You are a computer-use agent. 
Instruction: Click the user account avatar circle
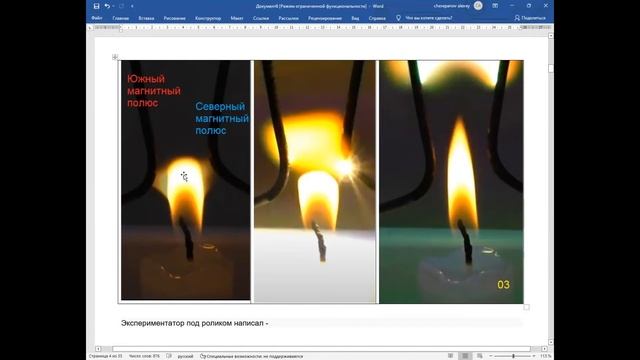[x=478, y=6]
